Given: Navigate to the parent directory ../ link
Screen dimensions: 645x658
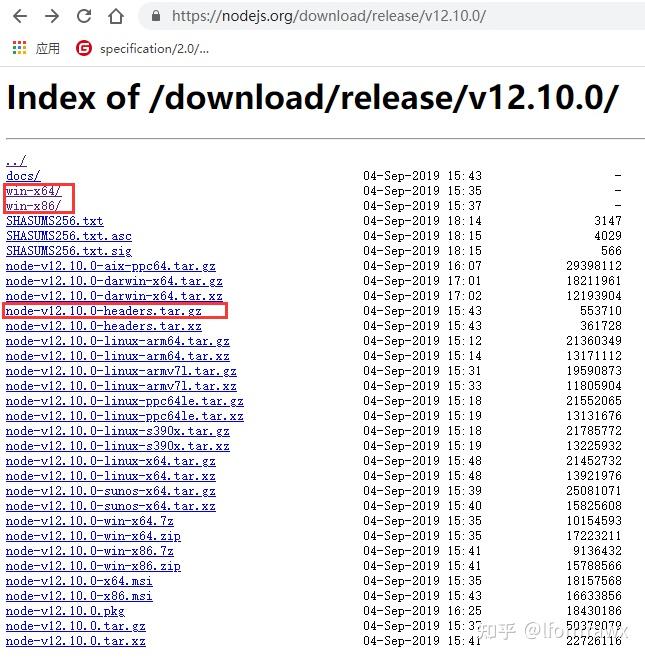Looking at the screenshot, I should [x=16, y=161].
